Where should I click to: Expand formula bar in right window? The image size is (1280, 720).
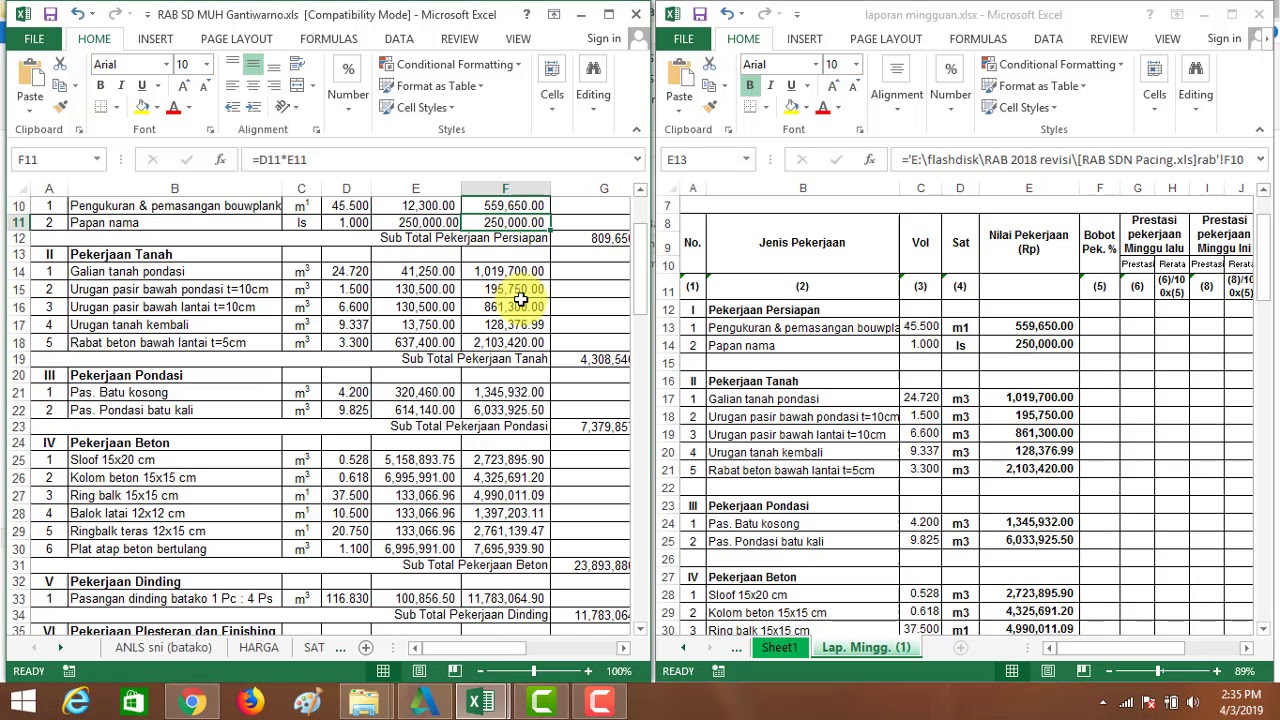tap(1260, 159)
